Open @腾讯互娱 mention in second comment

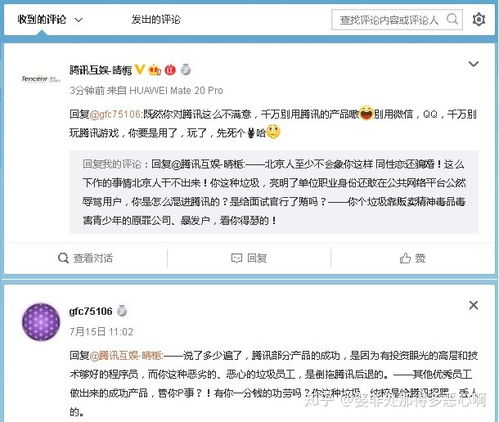(126, 356)
